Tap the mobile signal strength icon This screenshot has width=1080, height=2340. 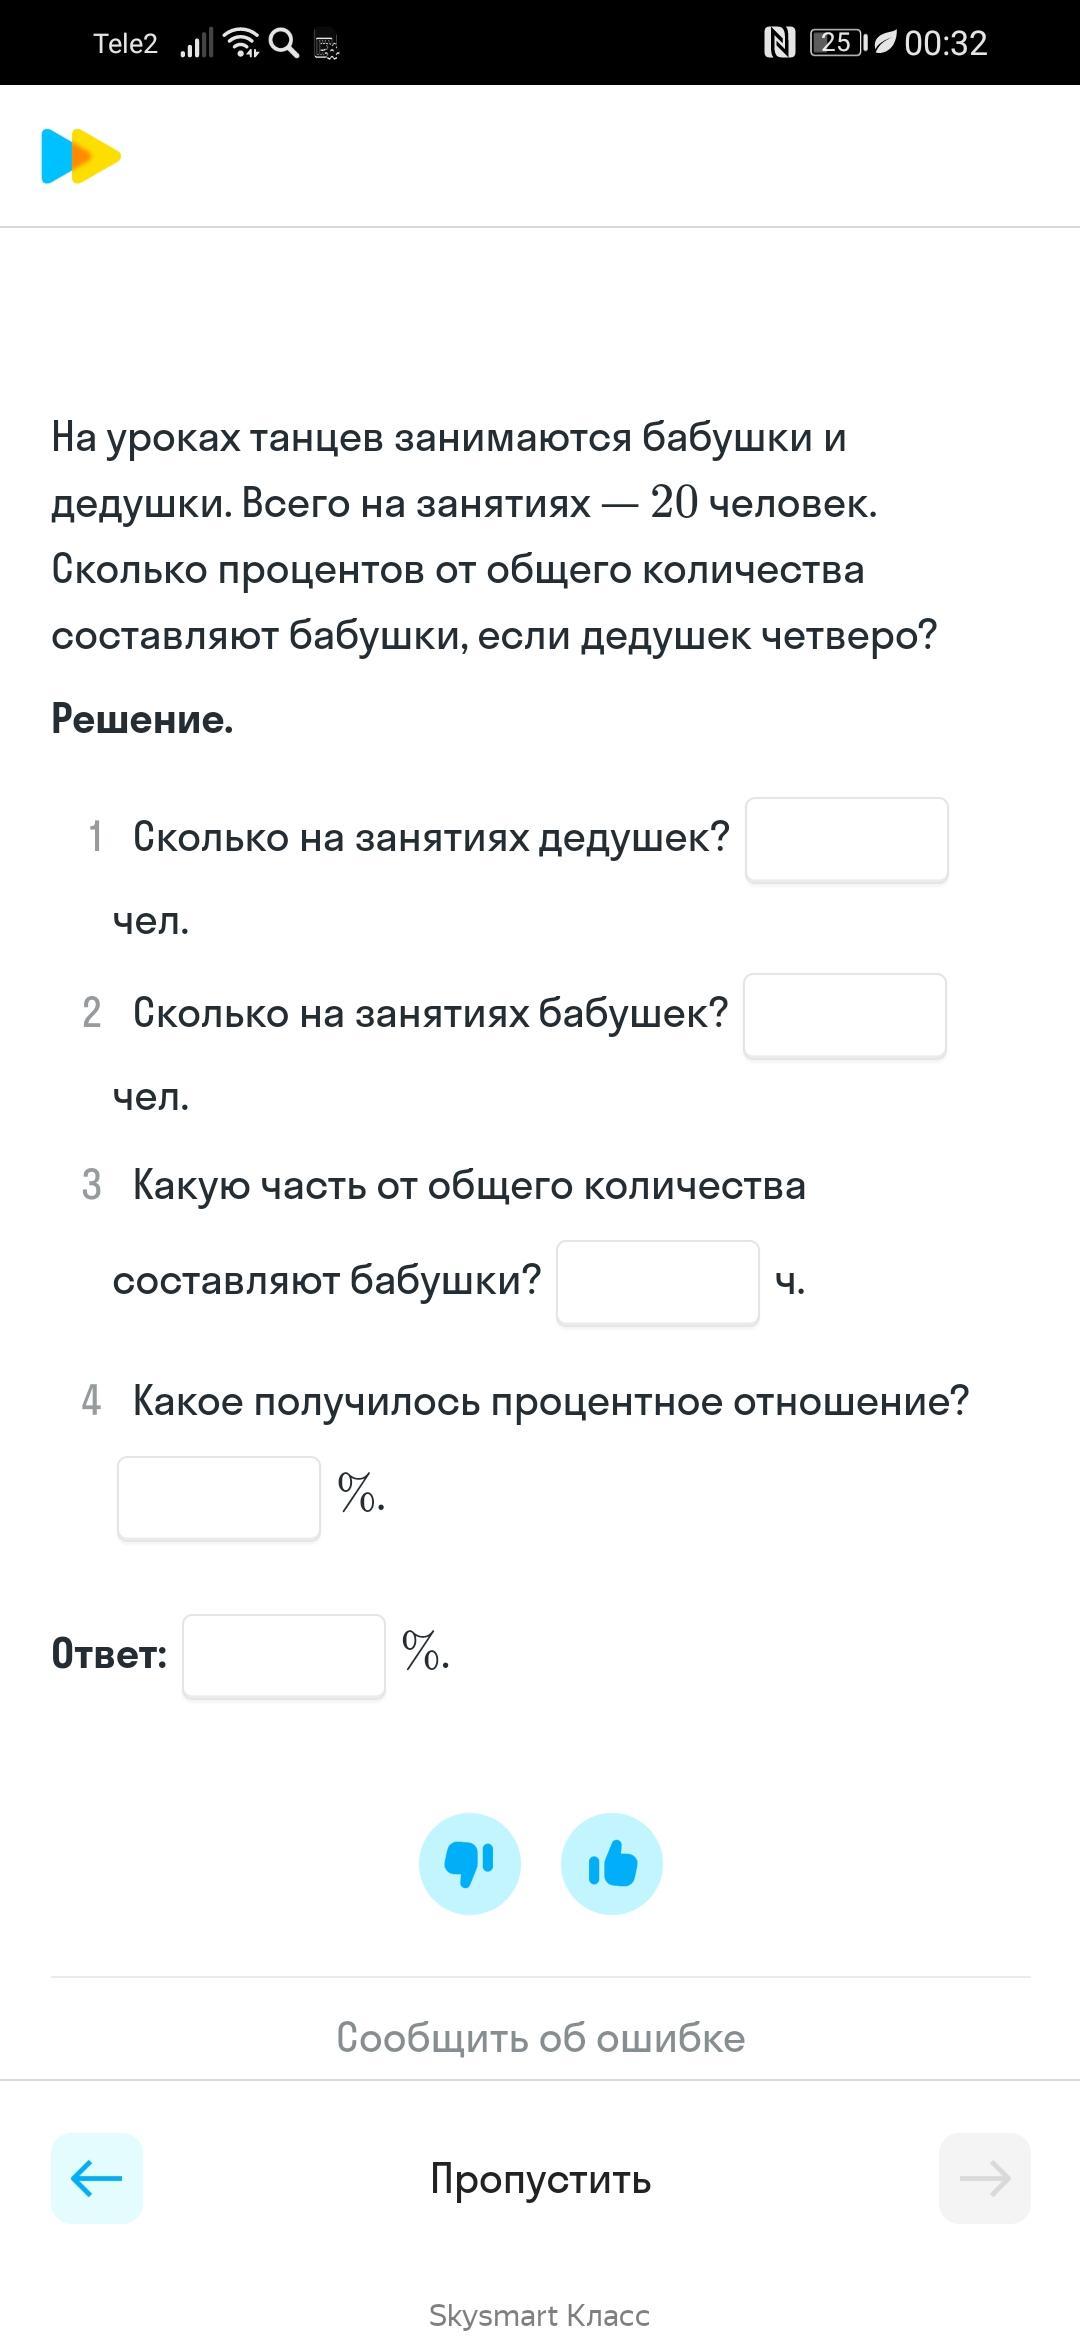197,44
